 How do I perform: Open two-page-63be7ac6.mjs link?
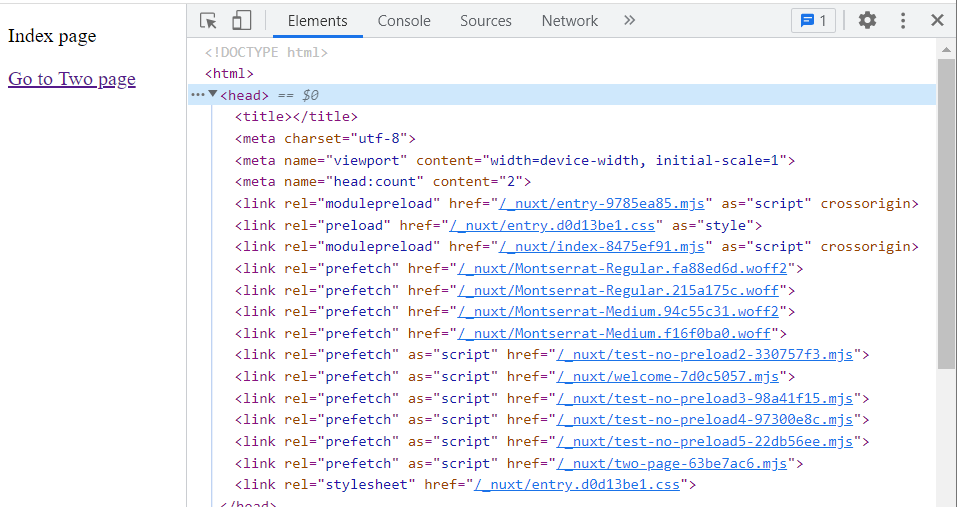pos(671,464)
